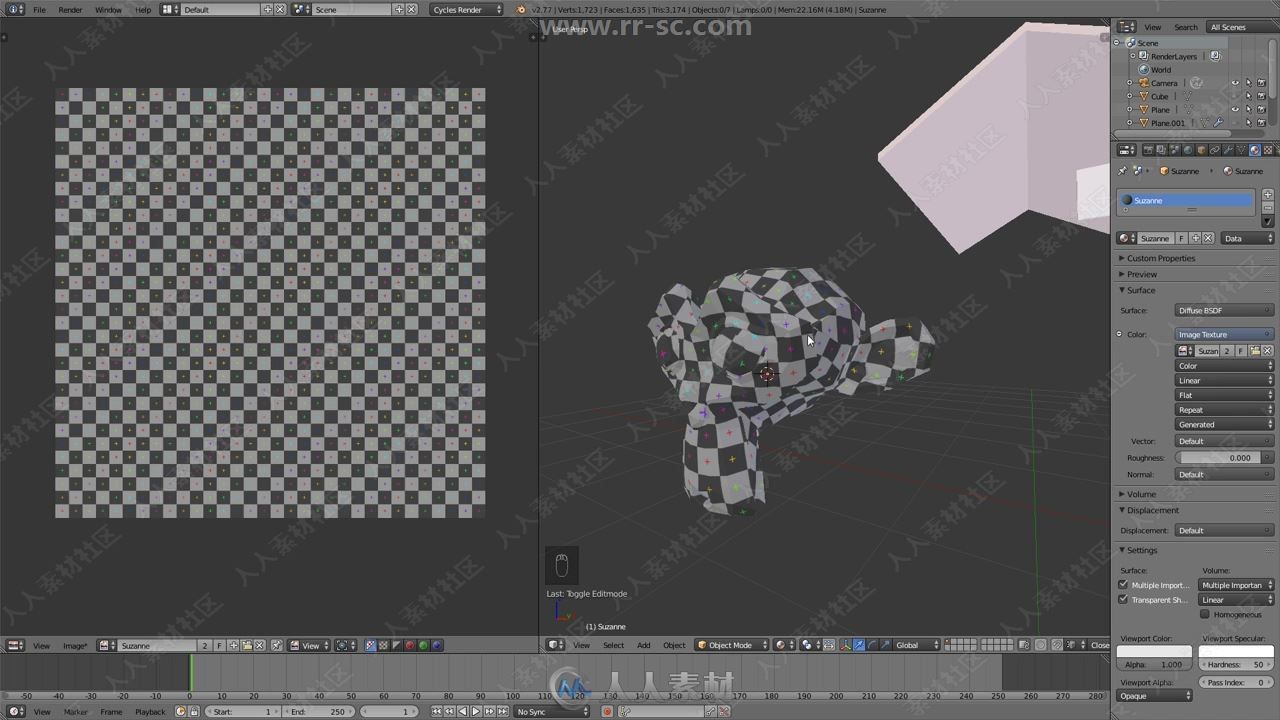1280x720 pixels.
Task: Open the Help menu
Action: 143,9
